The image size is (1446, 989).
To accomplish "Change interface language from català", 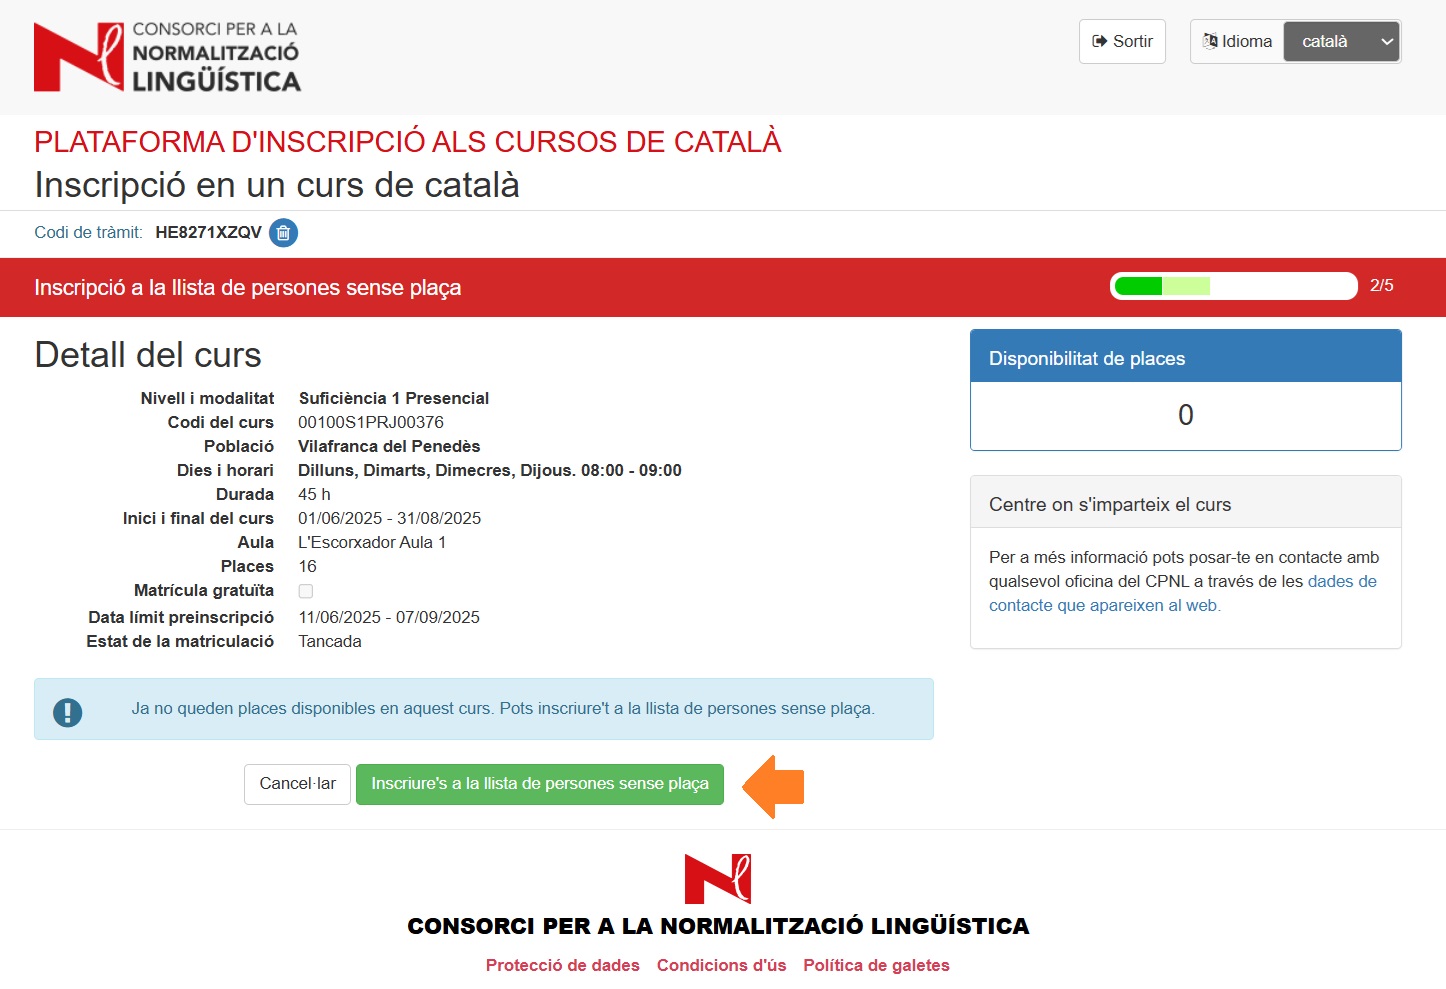I will [1340, 41].
